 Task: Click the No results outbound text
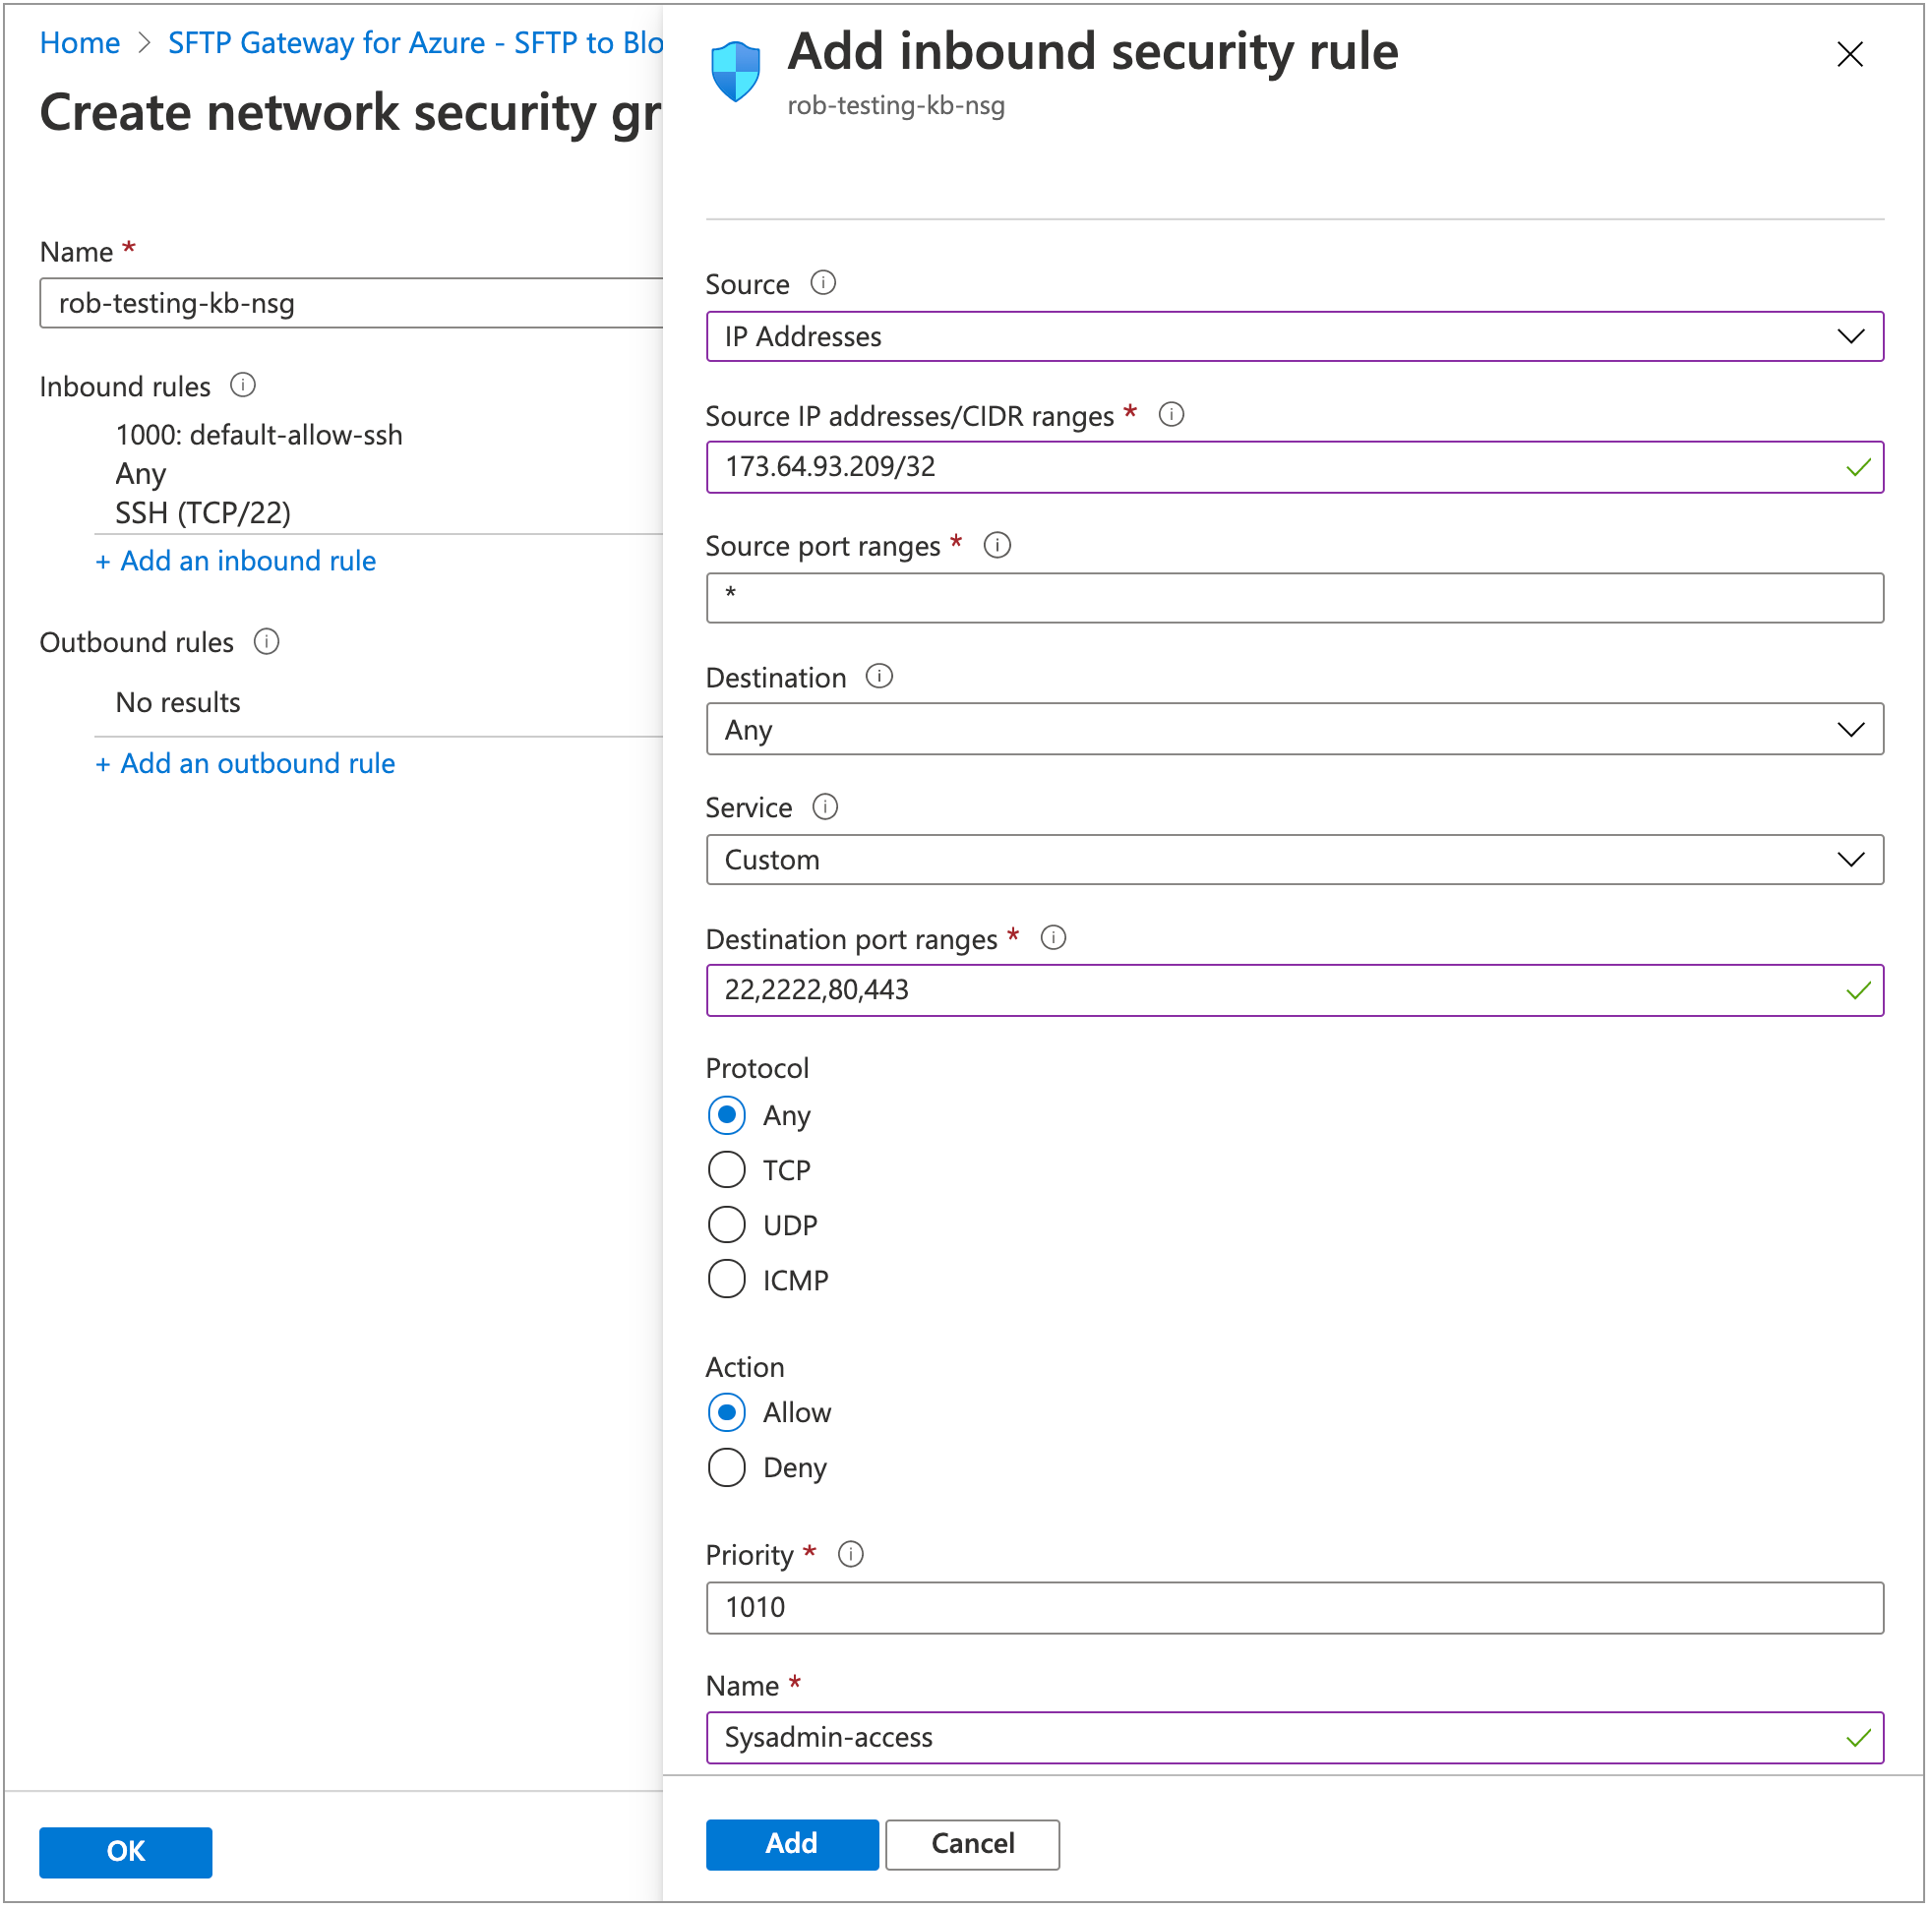[x=178, y=703]
